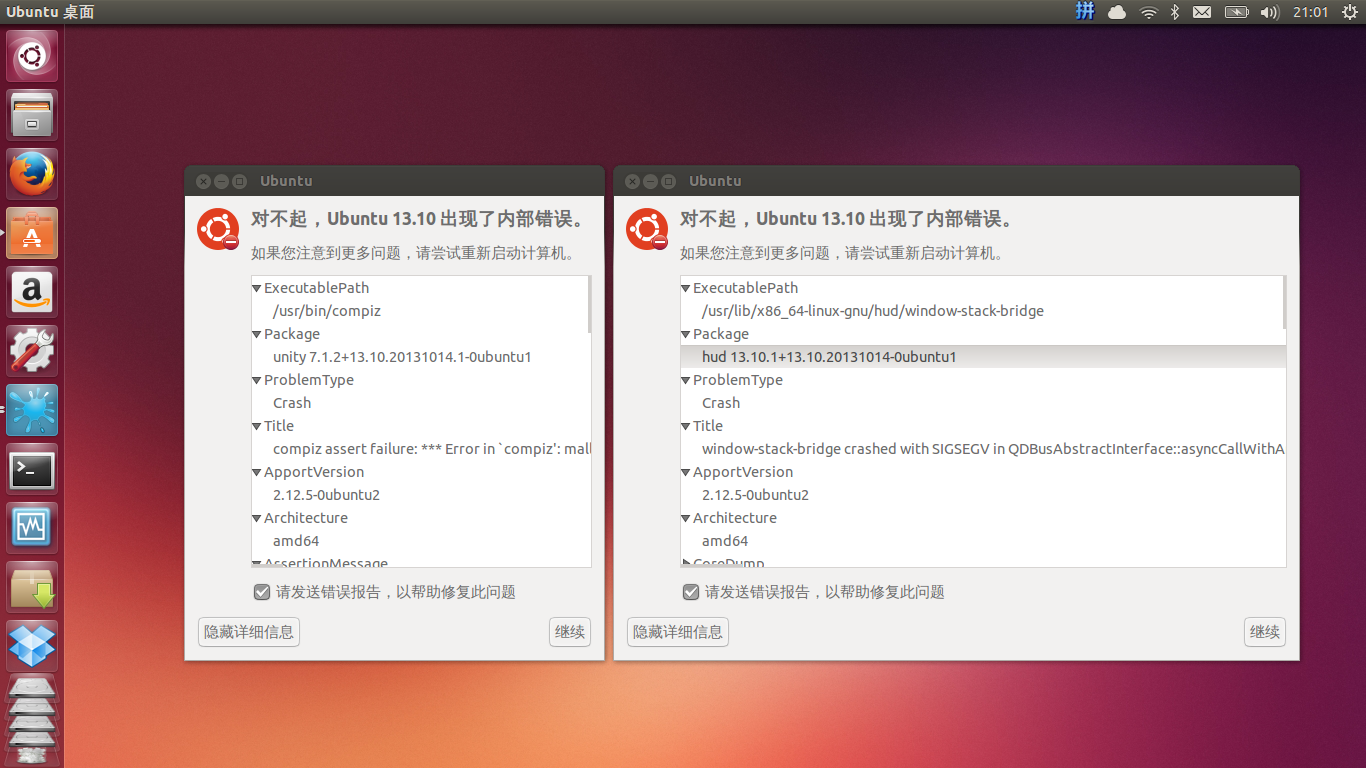The width and height of the screenshot is (1366, 768).
Task: Collapse Package row in compiz dialog
Action: point(257,334)
